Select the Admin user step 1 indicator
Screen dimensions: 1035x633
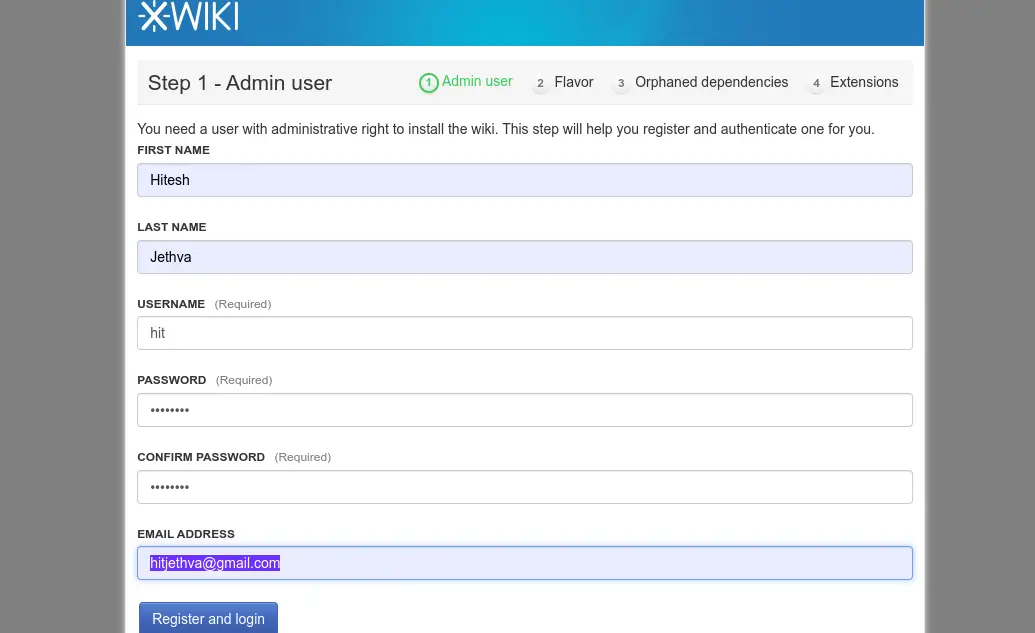[x=465, y=82]
